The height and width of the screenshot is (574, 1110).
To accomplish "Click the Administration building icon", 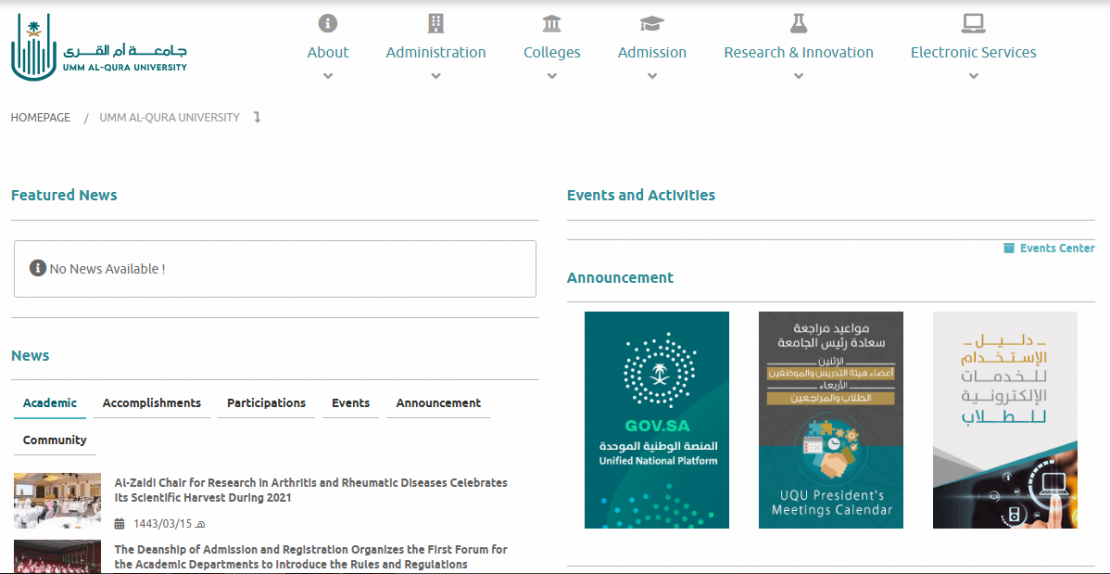I will point(435,23).
